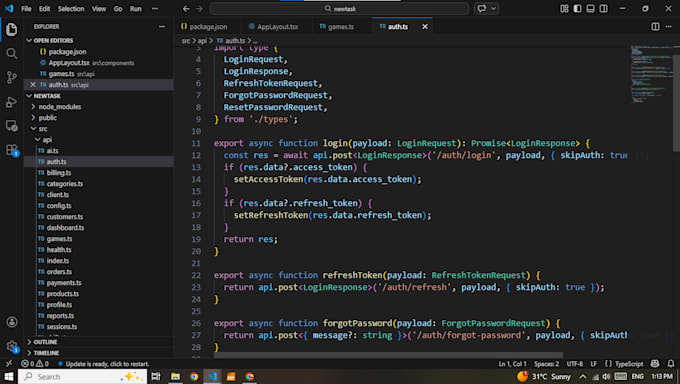The height and width of the screenshot is (384, 680).
Task: Open Copilot status icon in status bar
Action: tap(655, 364)
